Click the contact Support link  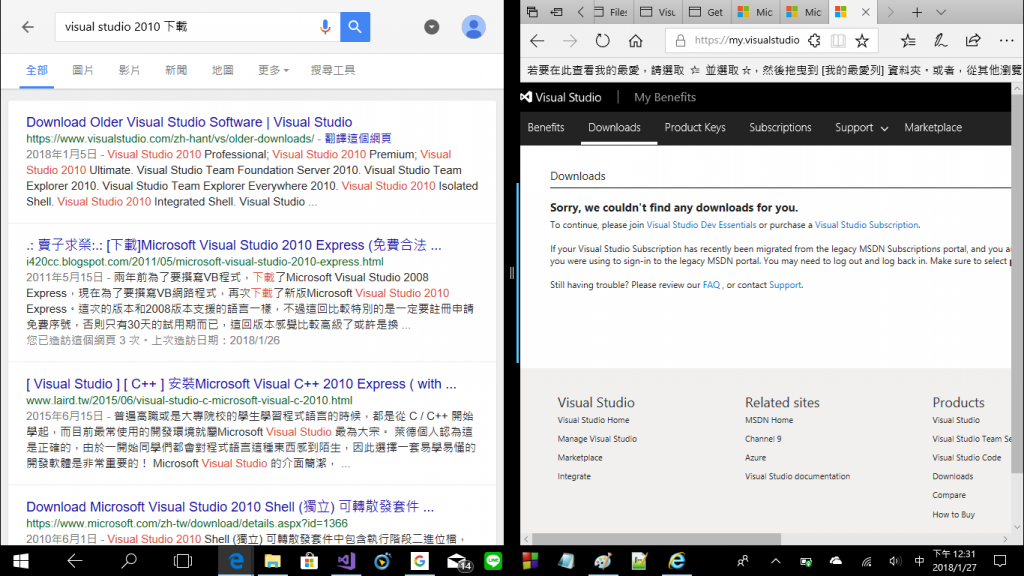tap(785, 285)
